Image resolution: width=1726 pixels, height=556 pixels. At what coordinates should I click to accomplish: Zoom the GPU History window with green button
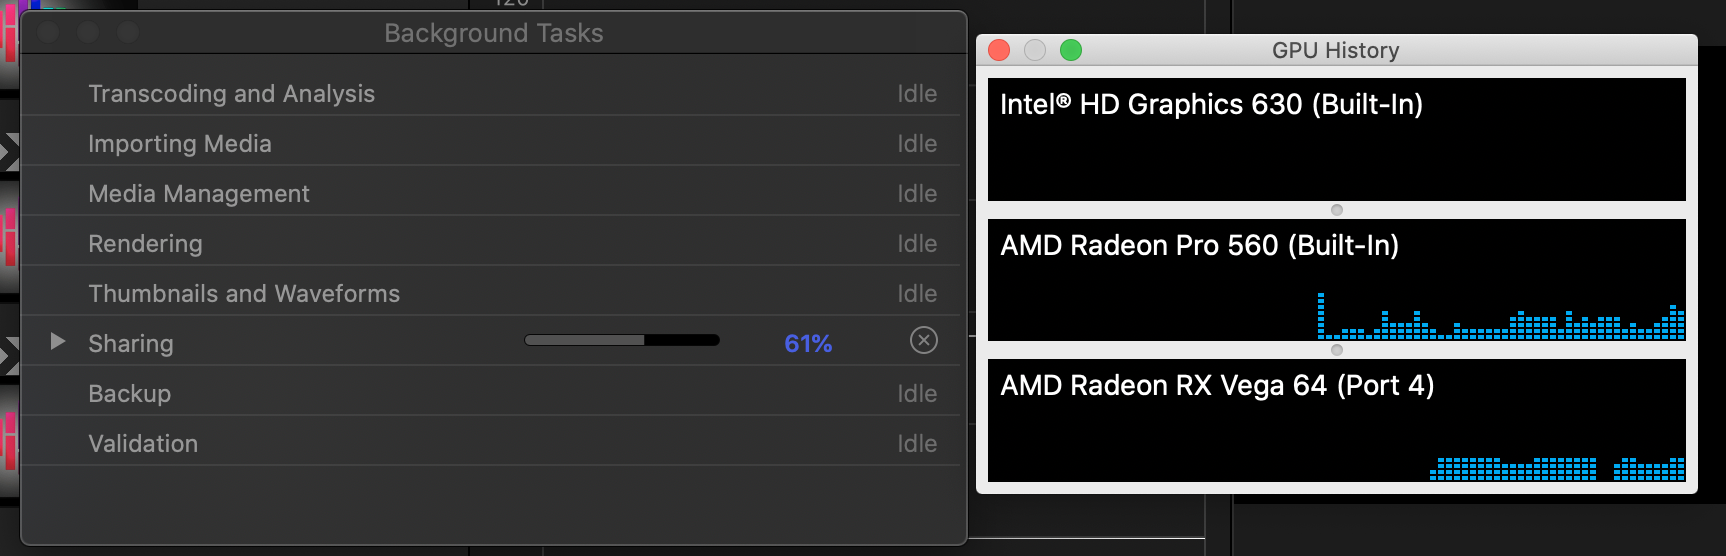[1071, 50]
